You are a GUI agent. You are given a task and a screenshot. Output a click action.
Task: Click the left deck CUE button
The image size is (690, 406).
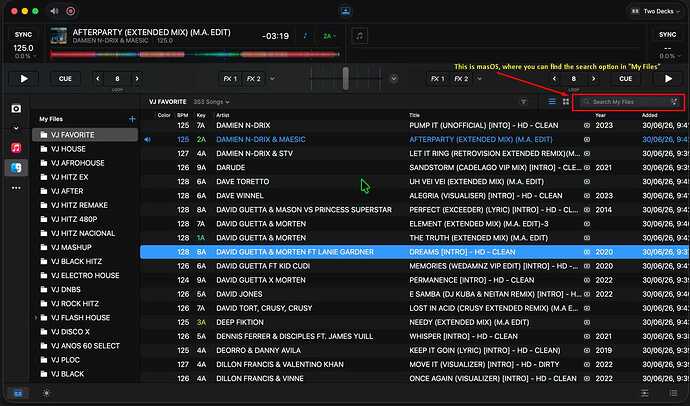pos(65,79)
